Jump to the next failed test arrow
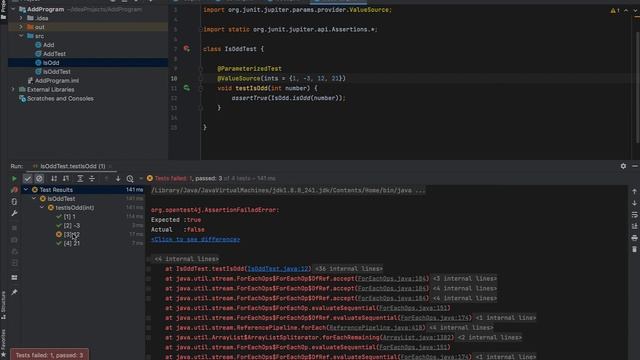 [x=118, y=179]
